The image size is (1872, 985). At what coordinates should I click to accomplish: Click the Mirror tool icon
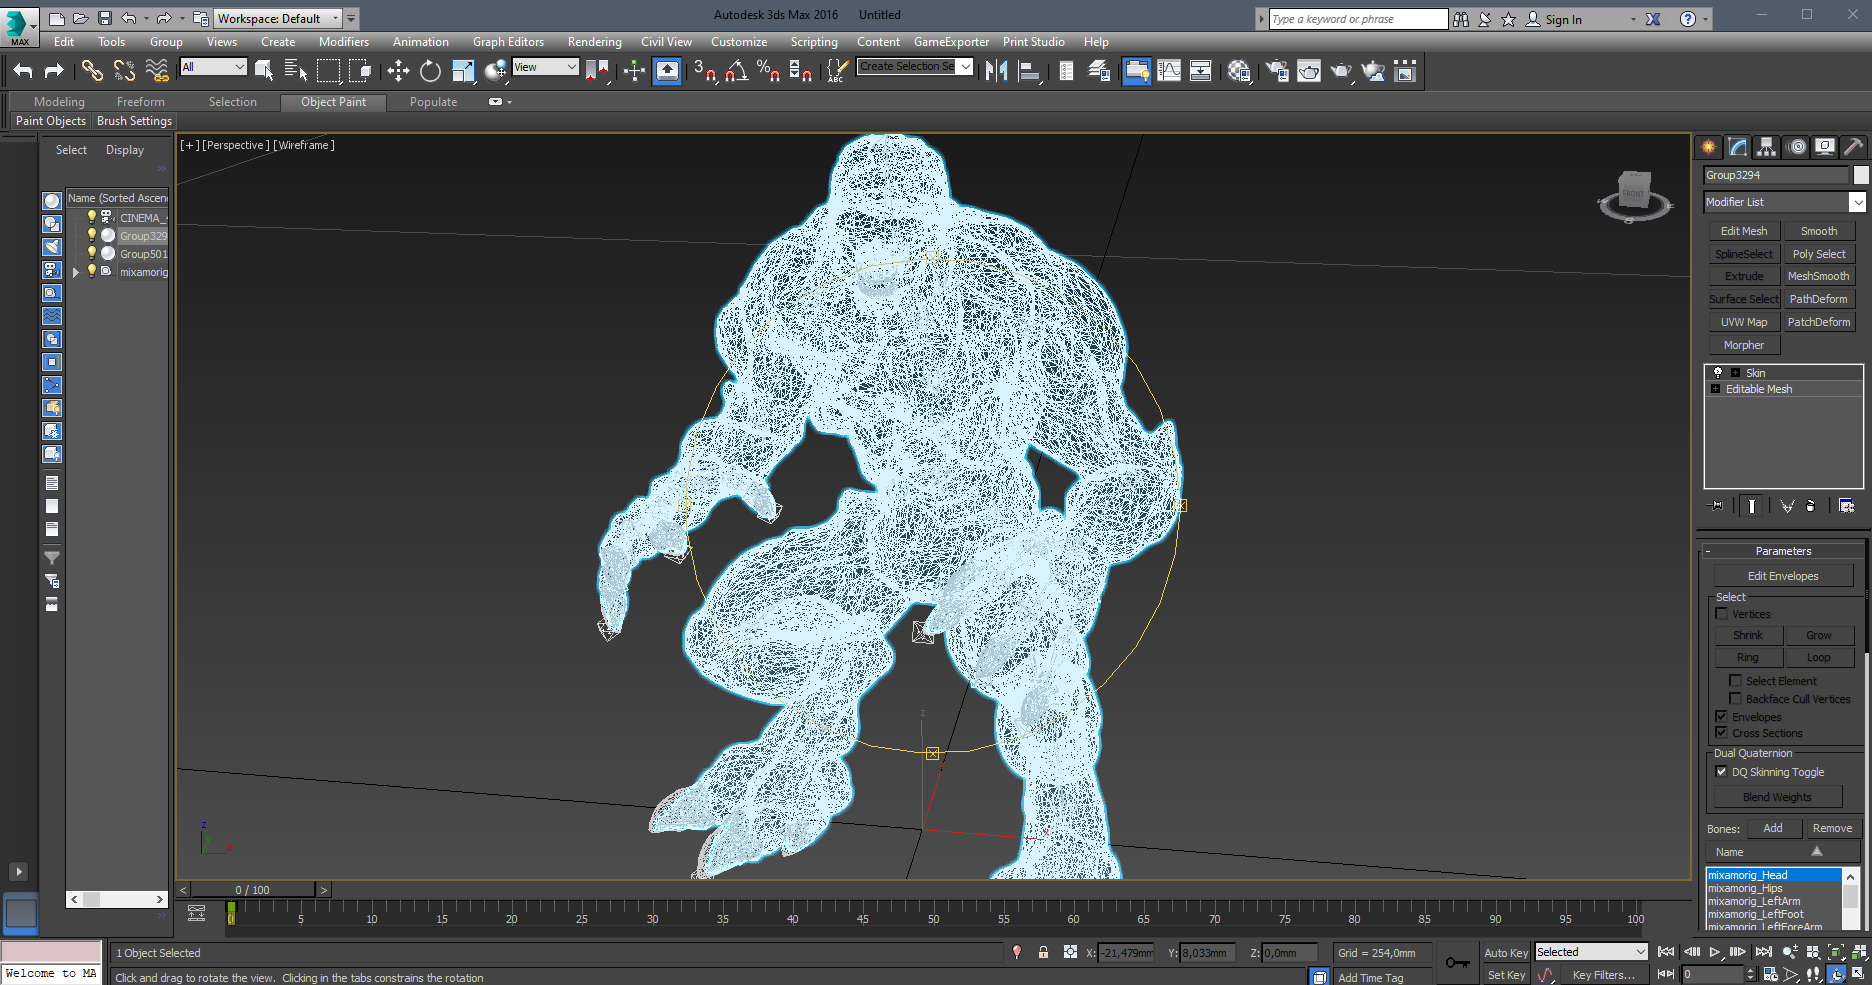coord(996,70)
